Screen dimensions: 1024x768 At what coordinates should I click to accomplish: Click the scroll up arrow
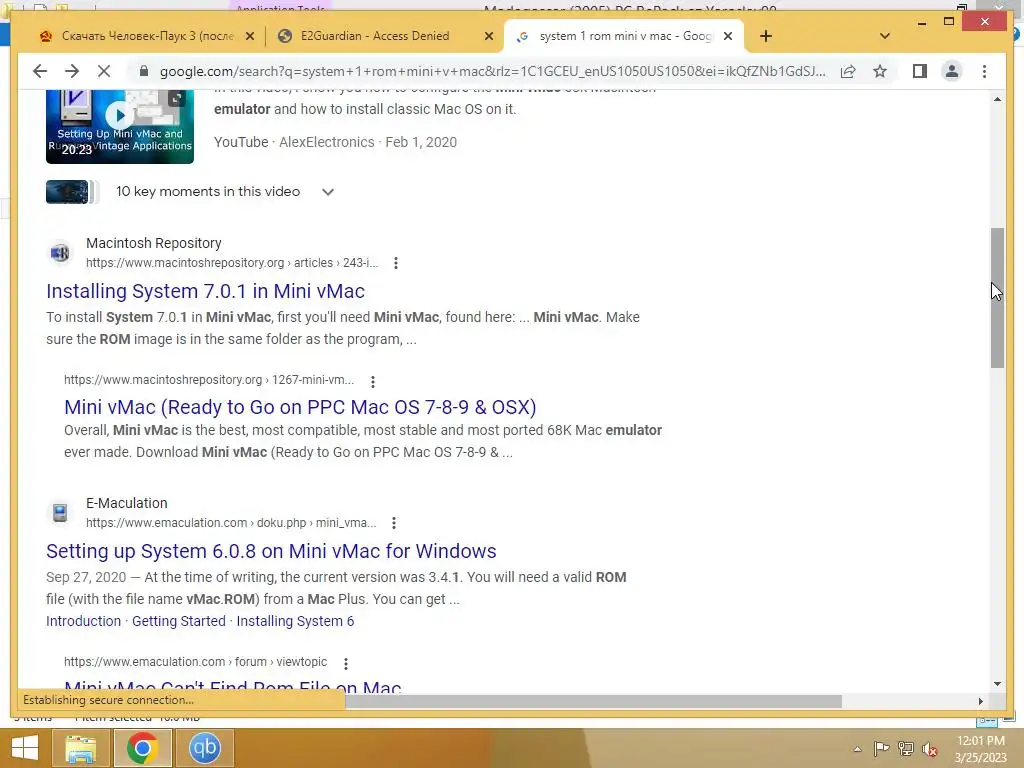(997, 99)
